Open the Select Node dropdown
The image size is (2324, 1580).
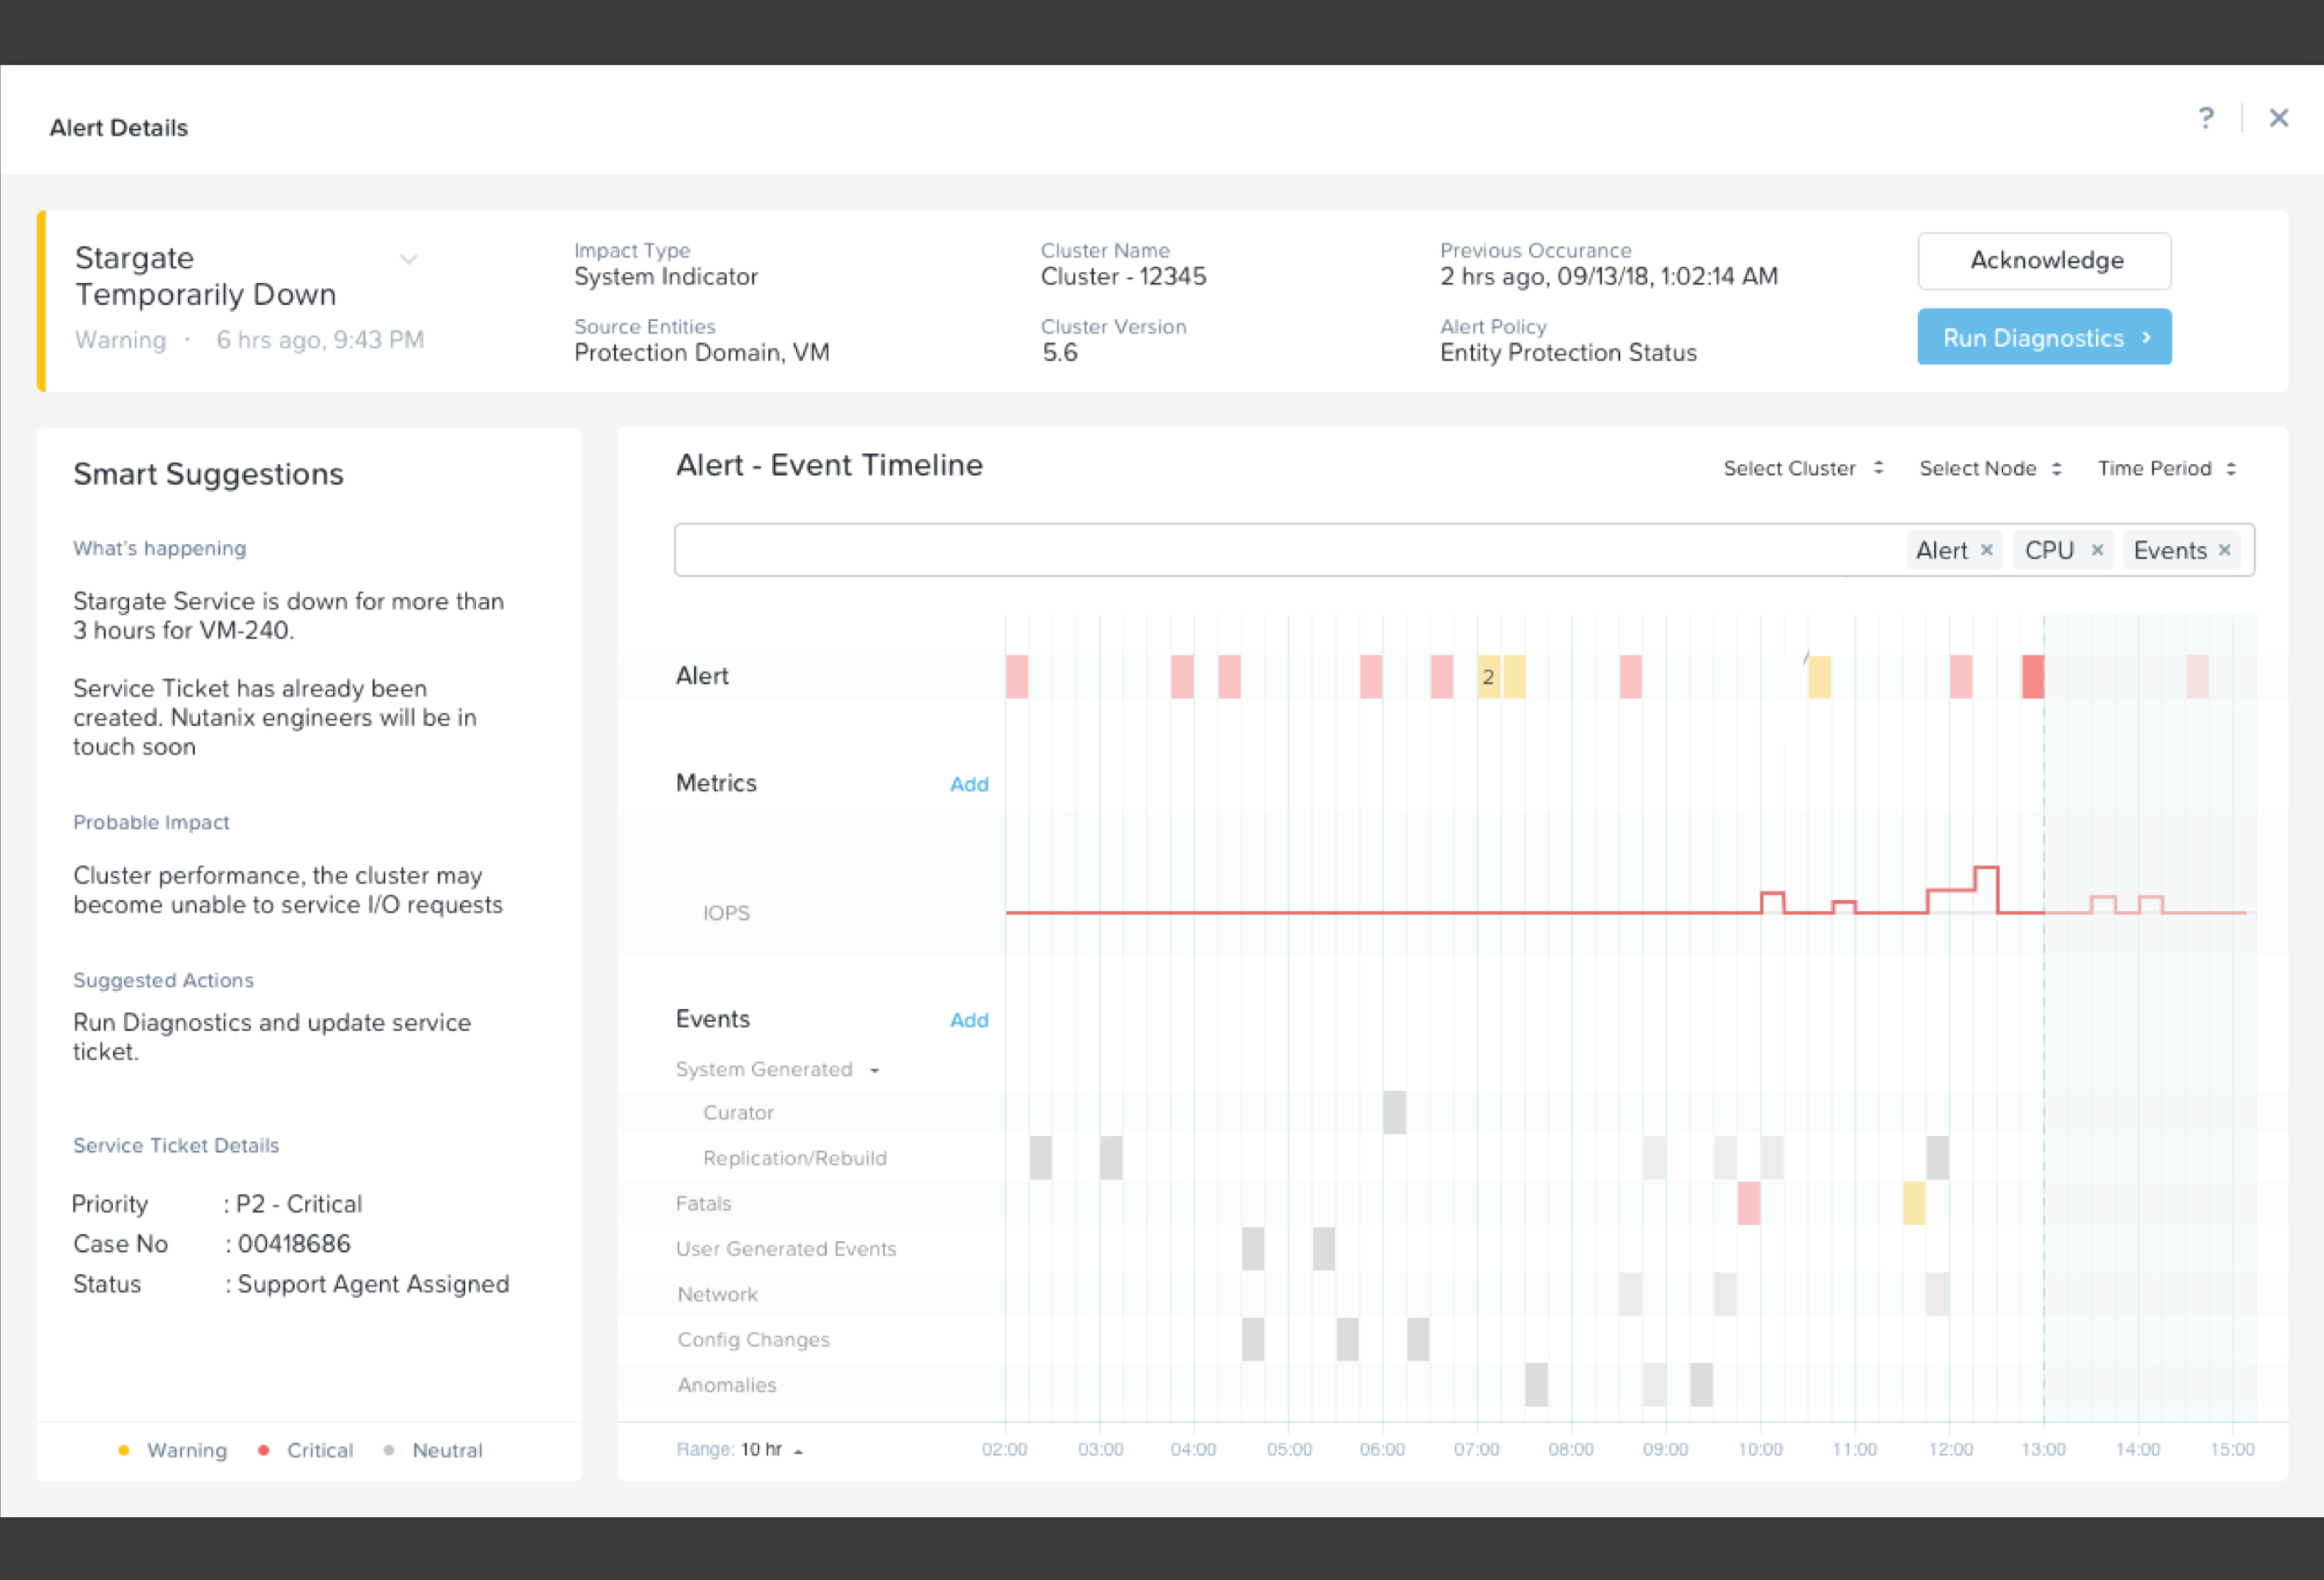1990,468
